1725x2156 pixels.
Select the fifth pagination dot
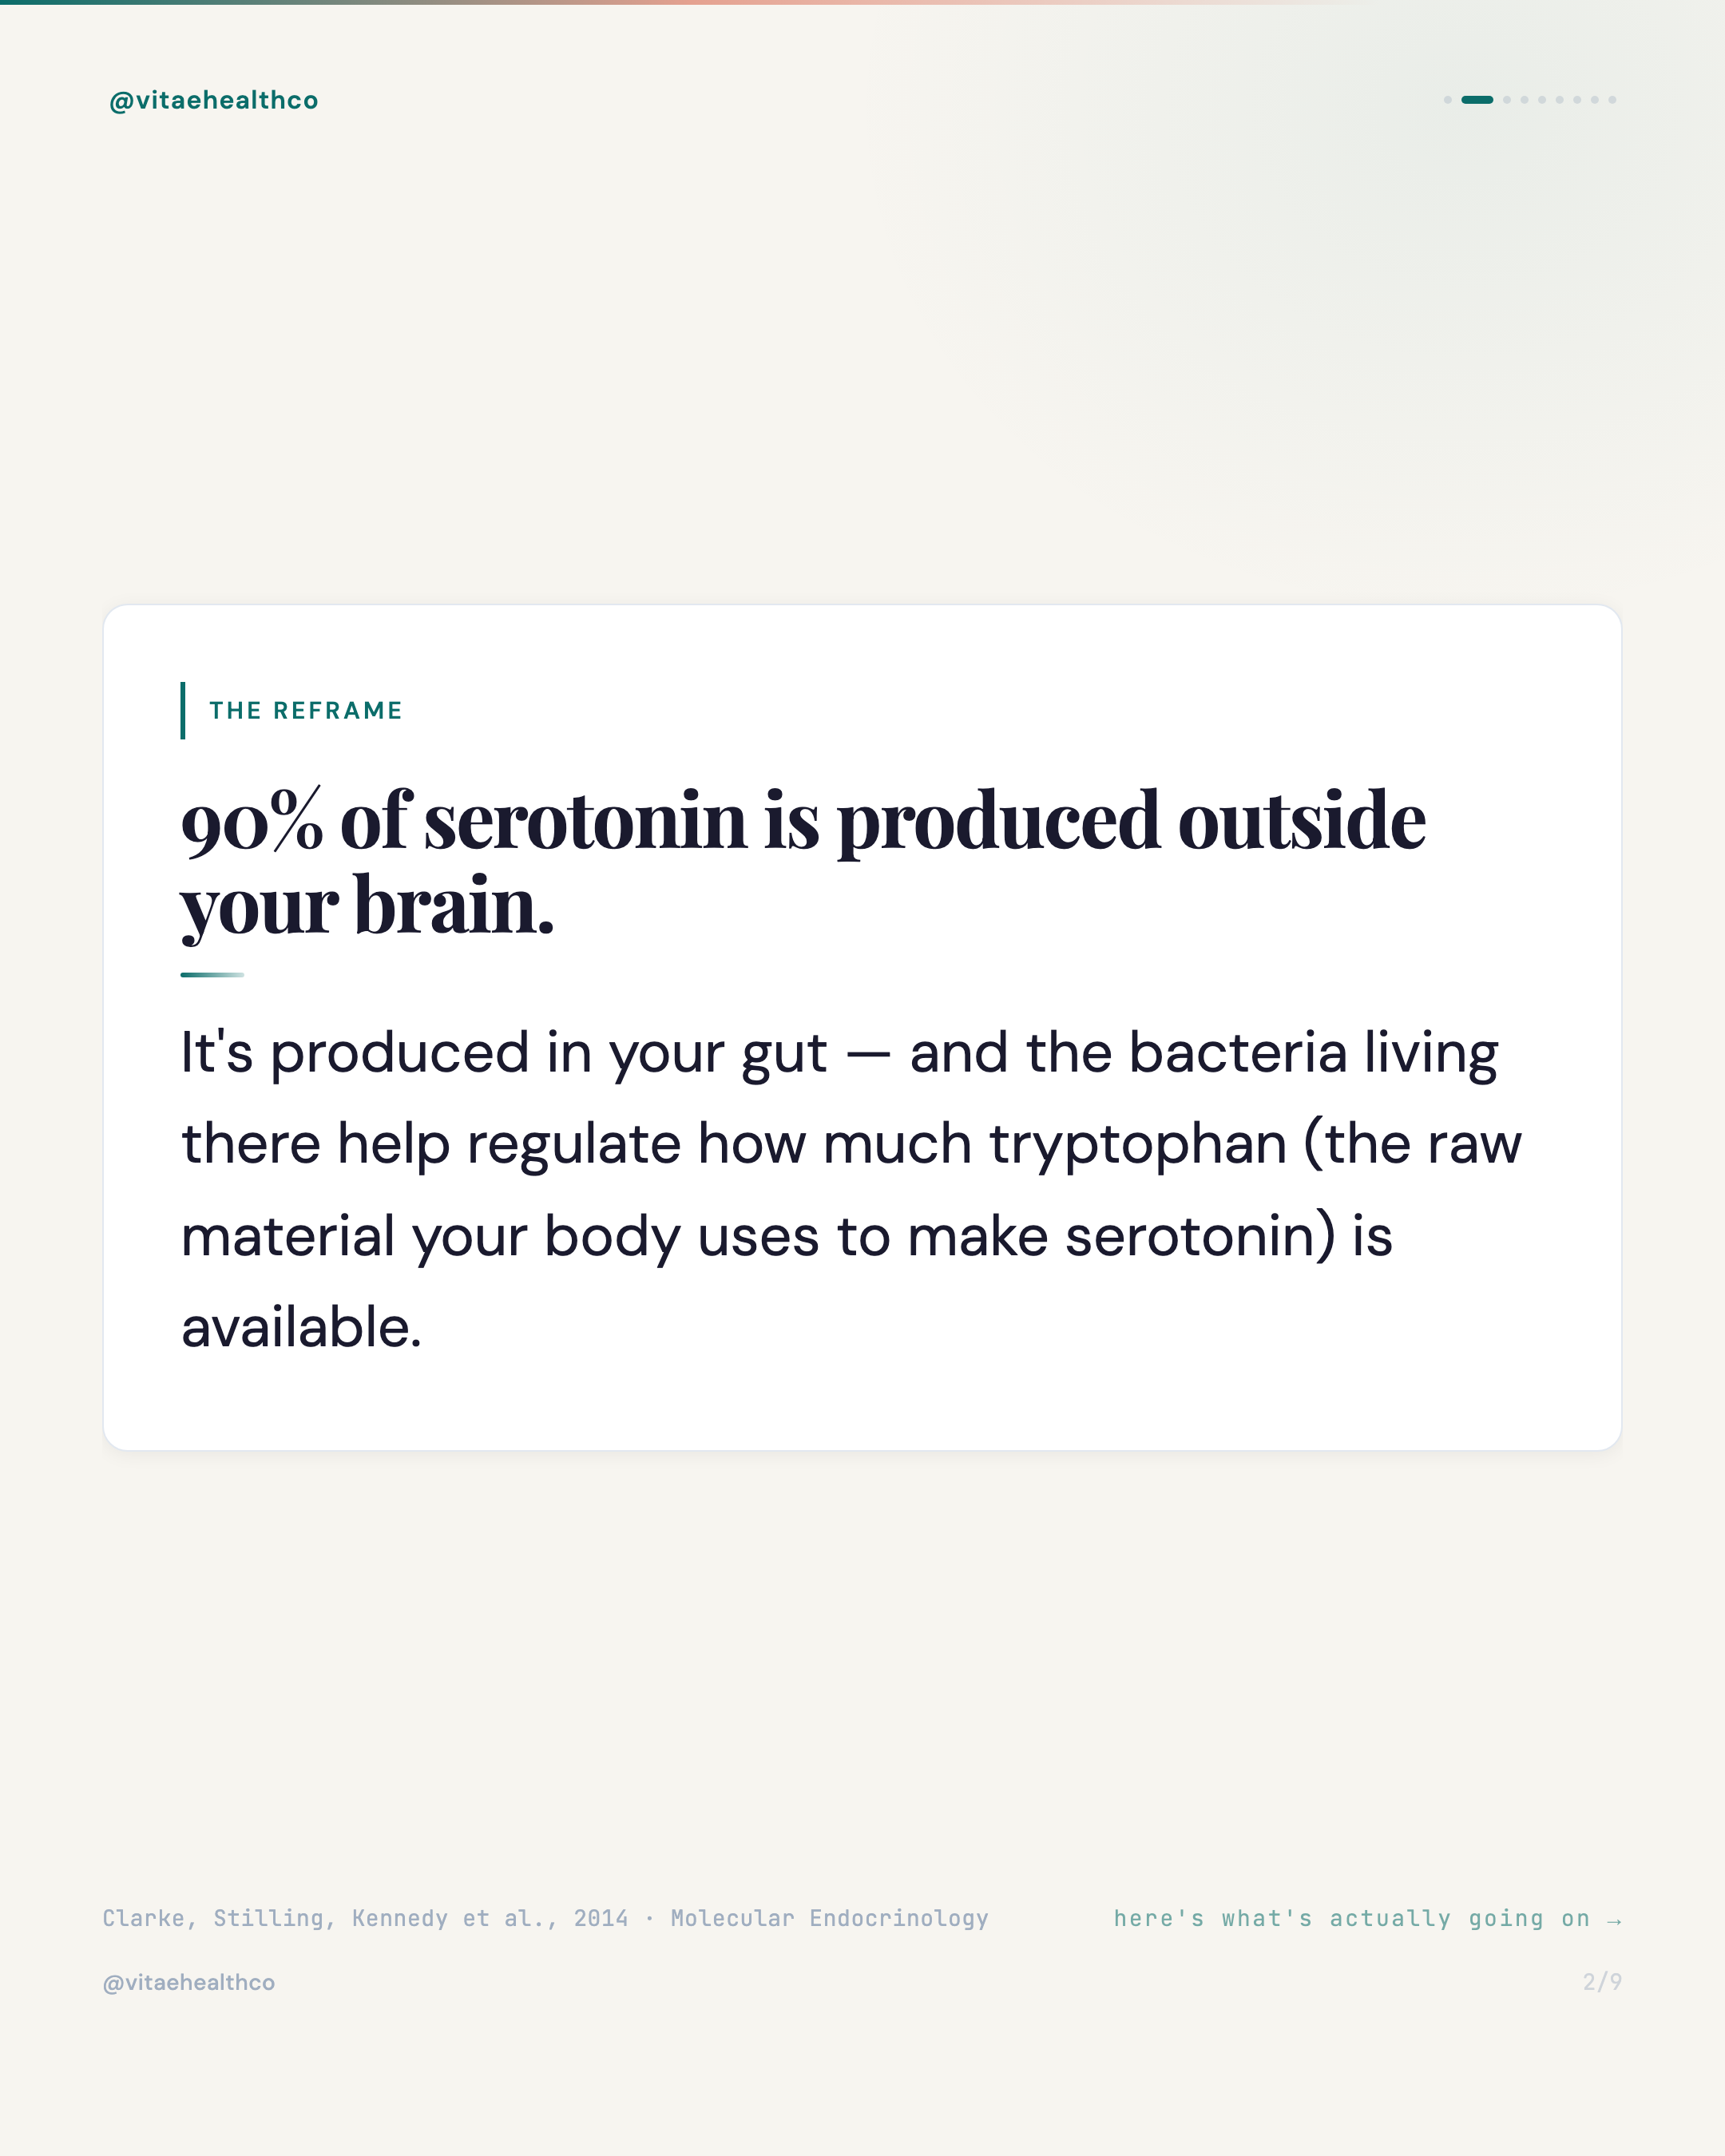[1542, 100]
